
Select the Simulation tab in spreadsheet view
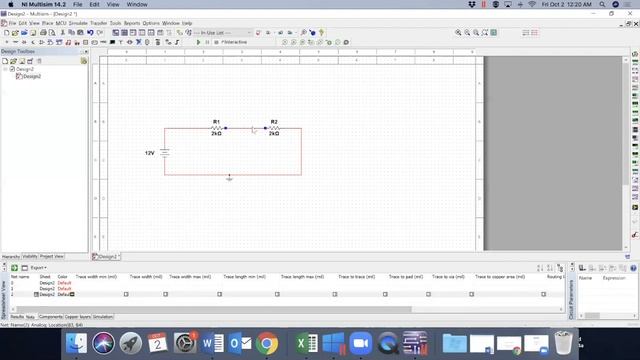click(x=103, y=317)
